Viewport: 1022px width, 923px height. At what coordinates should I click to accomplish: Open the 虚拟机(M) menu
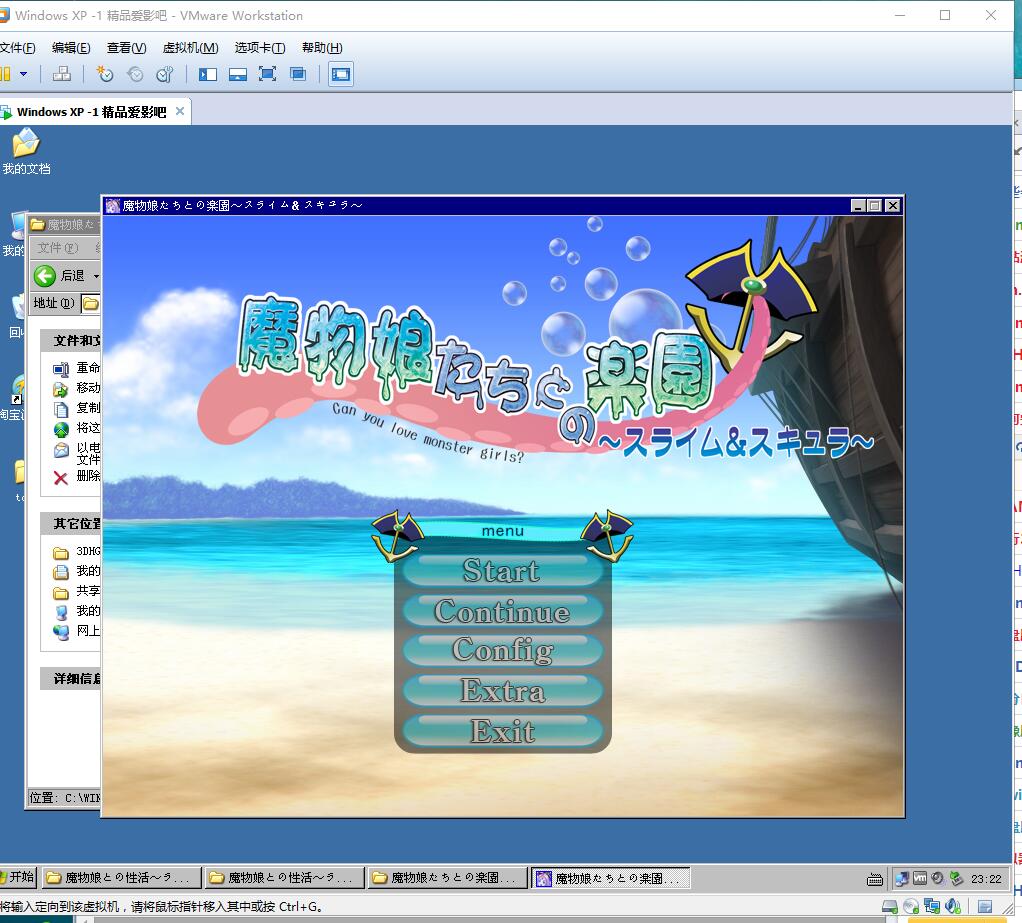pos(190,48)
